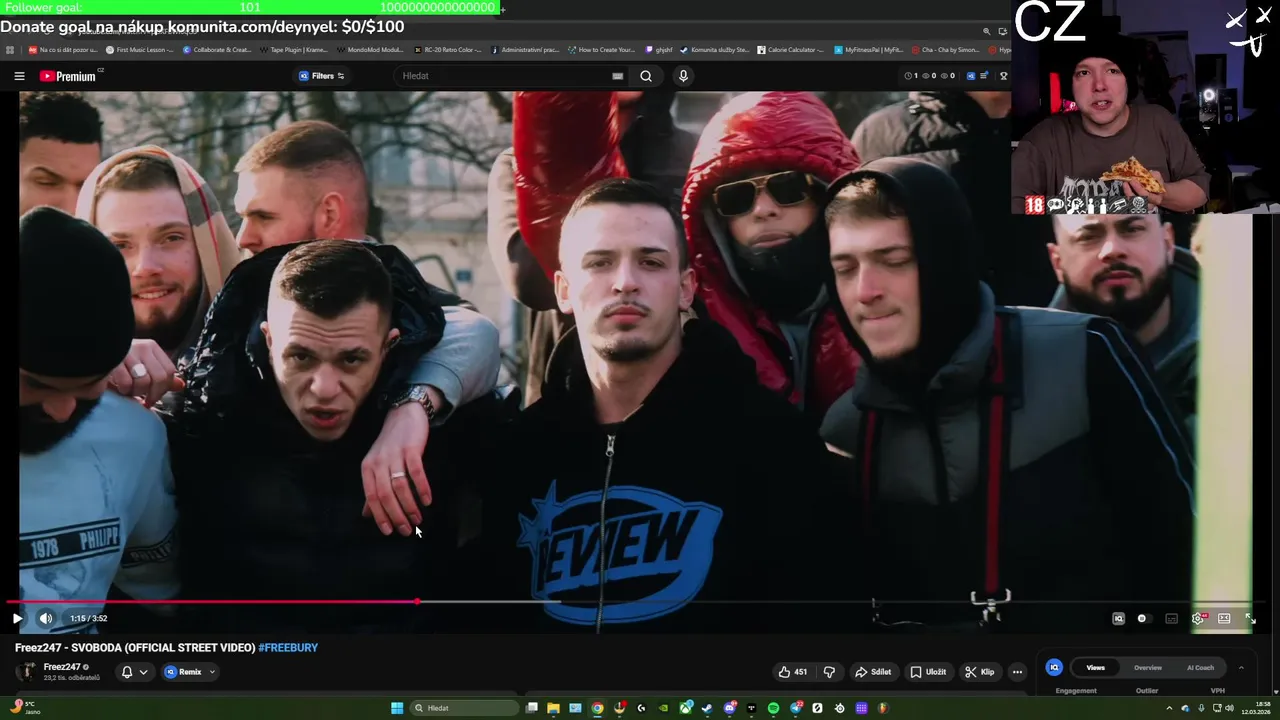Toggle subtitles in the player
This screenshot has width=1280, height=720.
click(1172, 618)
